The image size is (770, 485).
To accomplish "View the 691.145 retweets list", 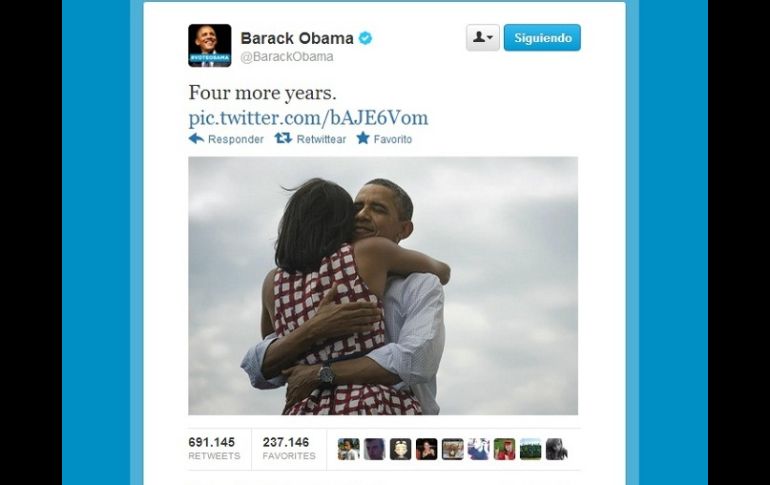I will pos(214,449).
